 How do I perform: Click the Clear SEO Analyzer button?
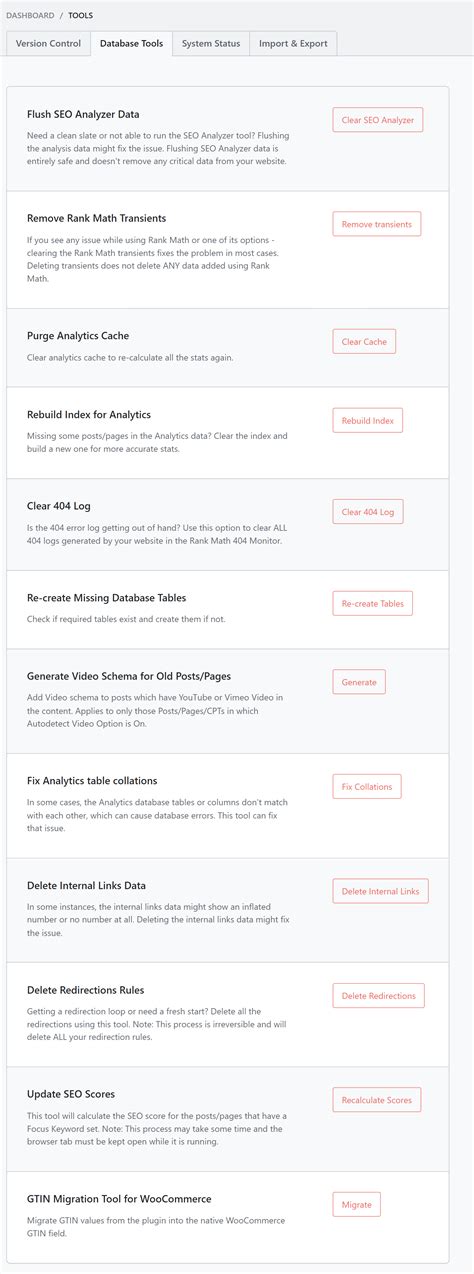(378, 120)
